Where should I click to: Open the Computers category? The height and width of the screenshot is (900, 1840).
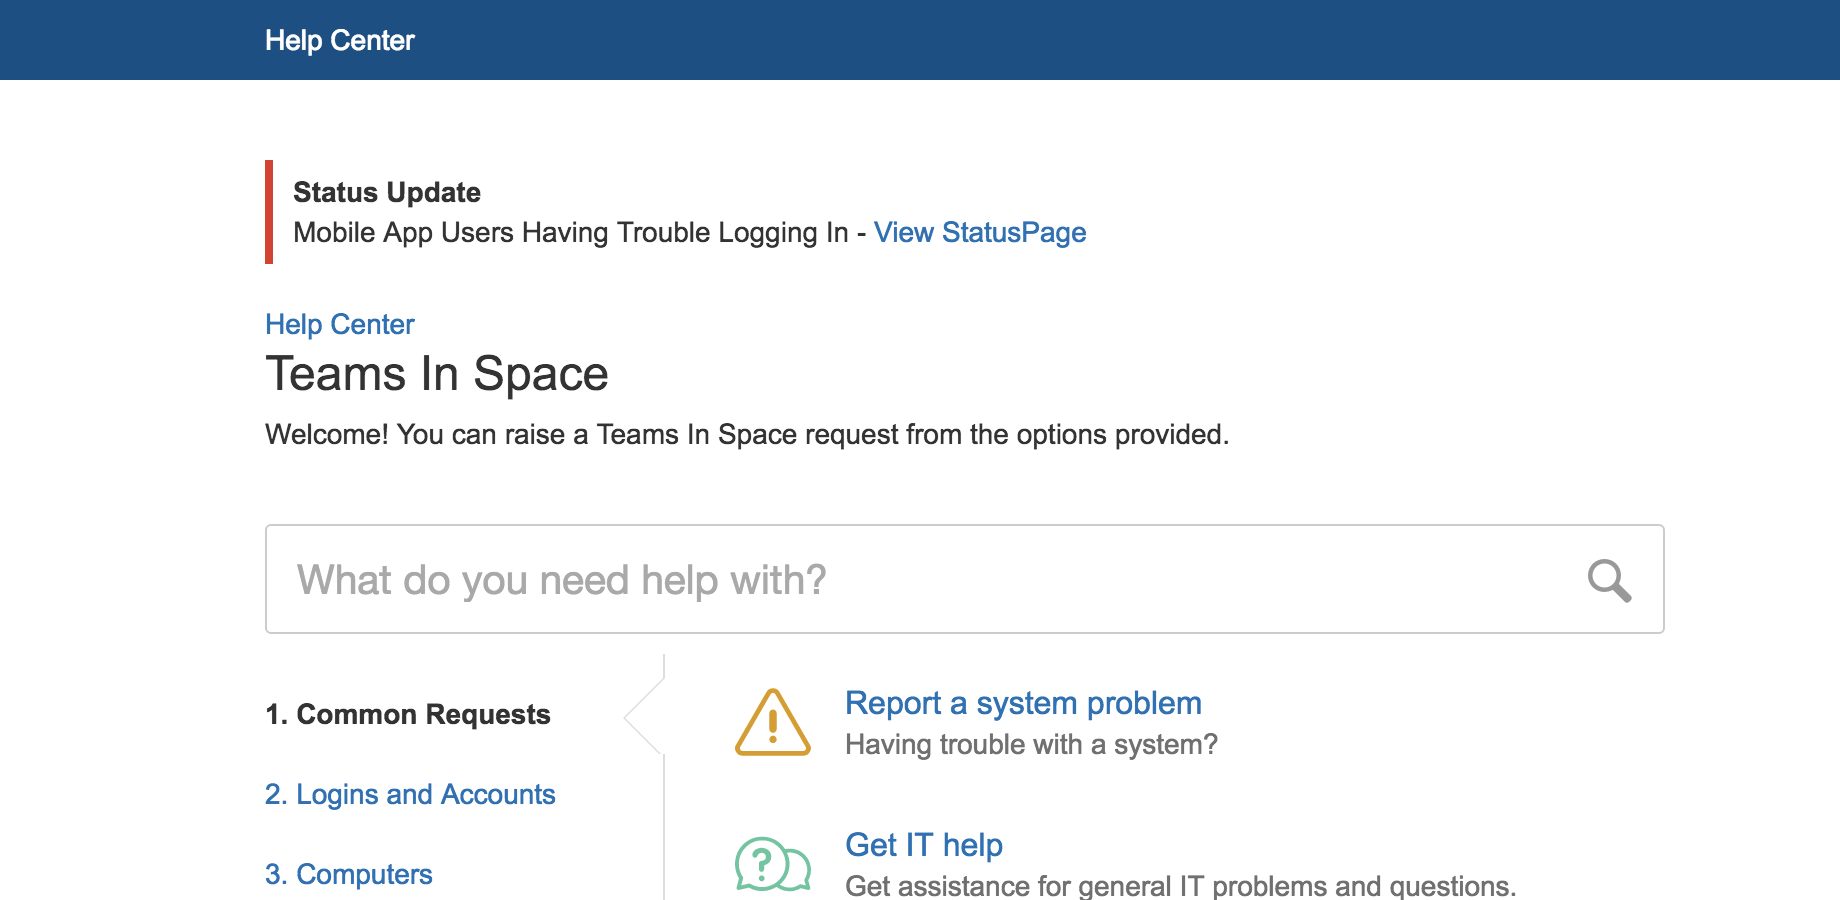349,874
